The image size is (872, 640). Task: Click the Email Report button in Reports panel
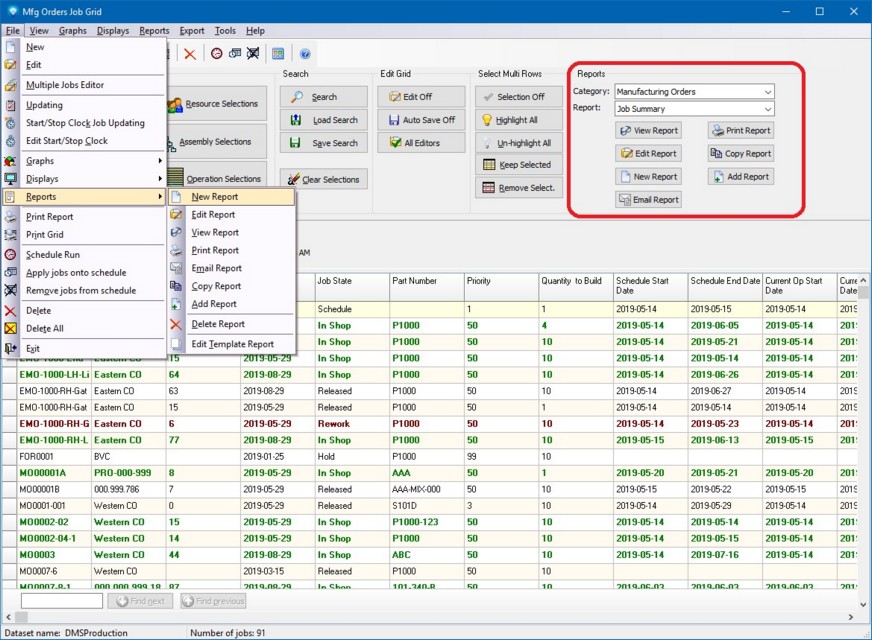(648, 200)
